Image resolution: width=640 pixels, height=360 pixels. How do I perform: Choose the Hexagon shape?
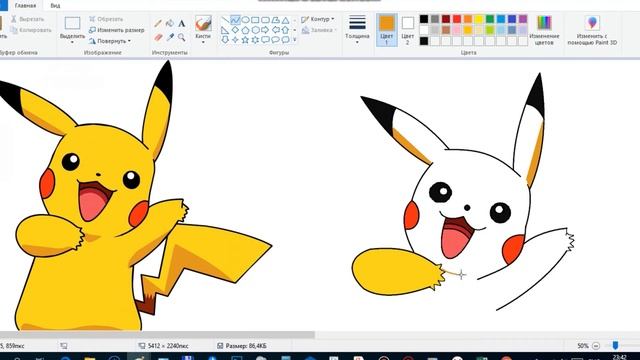(255, 30)
